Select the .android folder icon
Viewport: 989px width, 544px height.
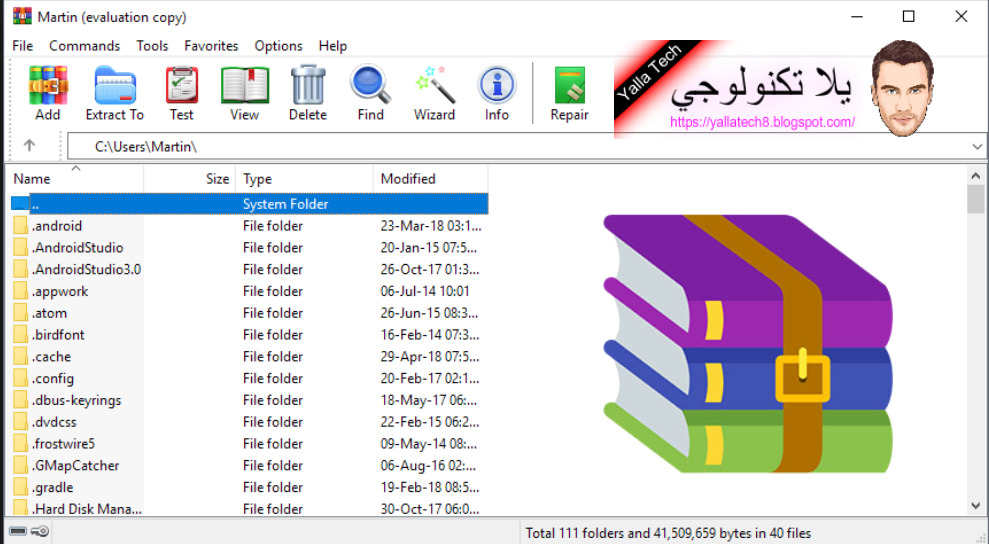click(21, 226)
